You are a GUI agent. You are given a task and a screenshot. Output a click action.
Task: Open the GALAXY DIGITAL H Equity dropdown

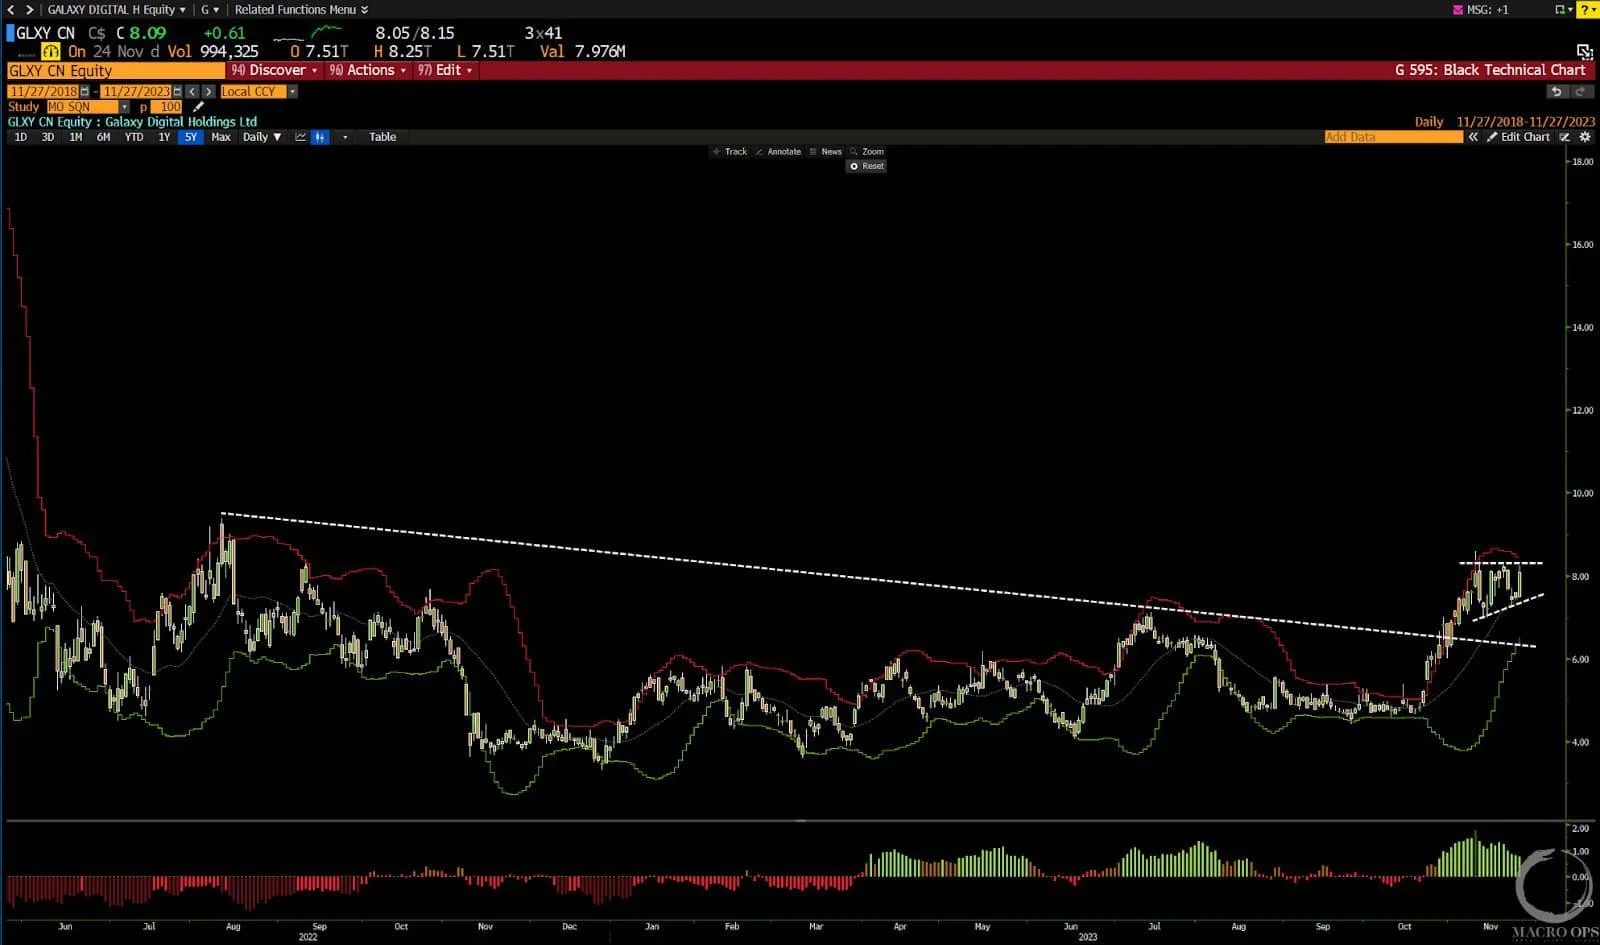pos(117,9)
